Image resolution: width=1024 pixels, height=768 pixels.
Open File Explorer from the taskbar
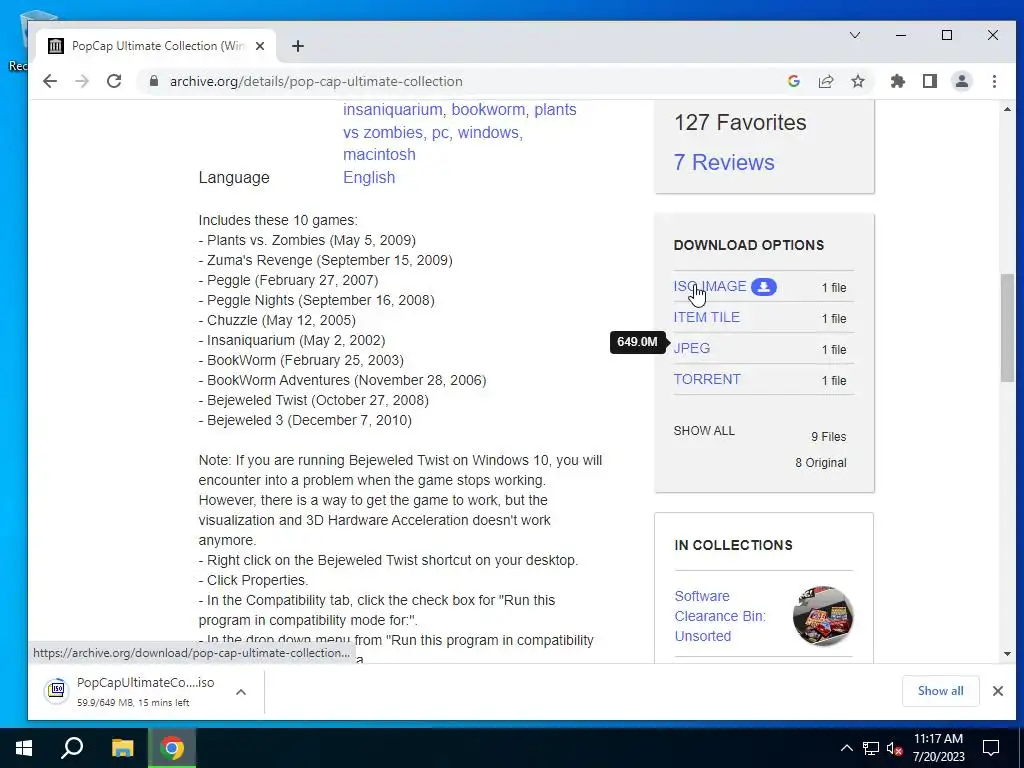pos(122,748)
